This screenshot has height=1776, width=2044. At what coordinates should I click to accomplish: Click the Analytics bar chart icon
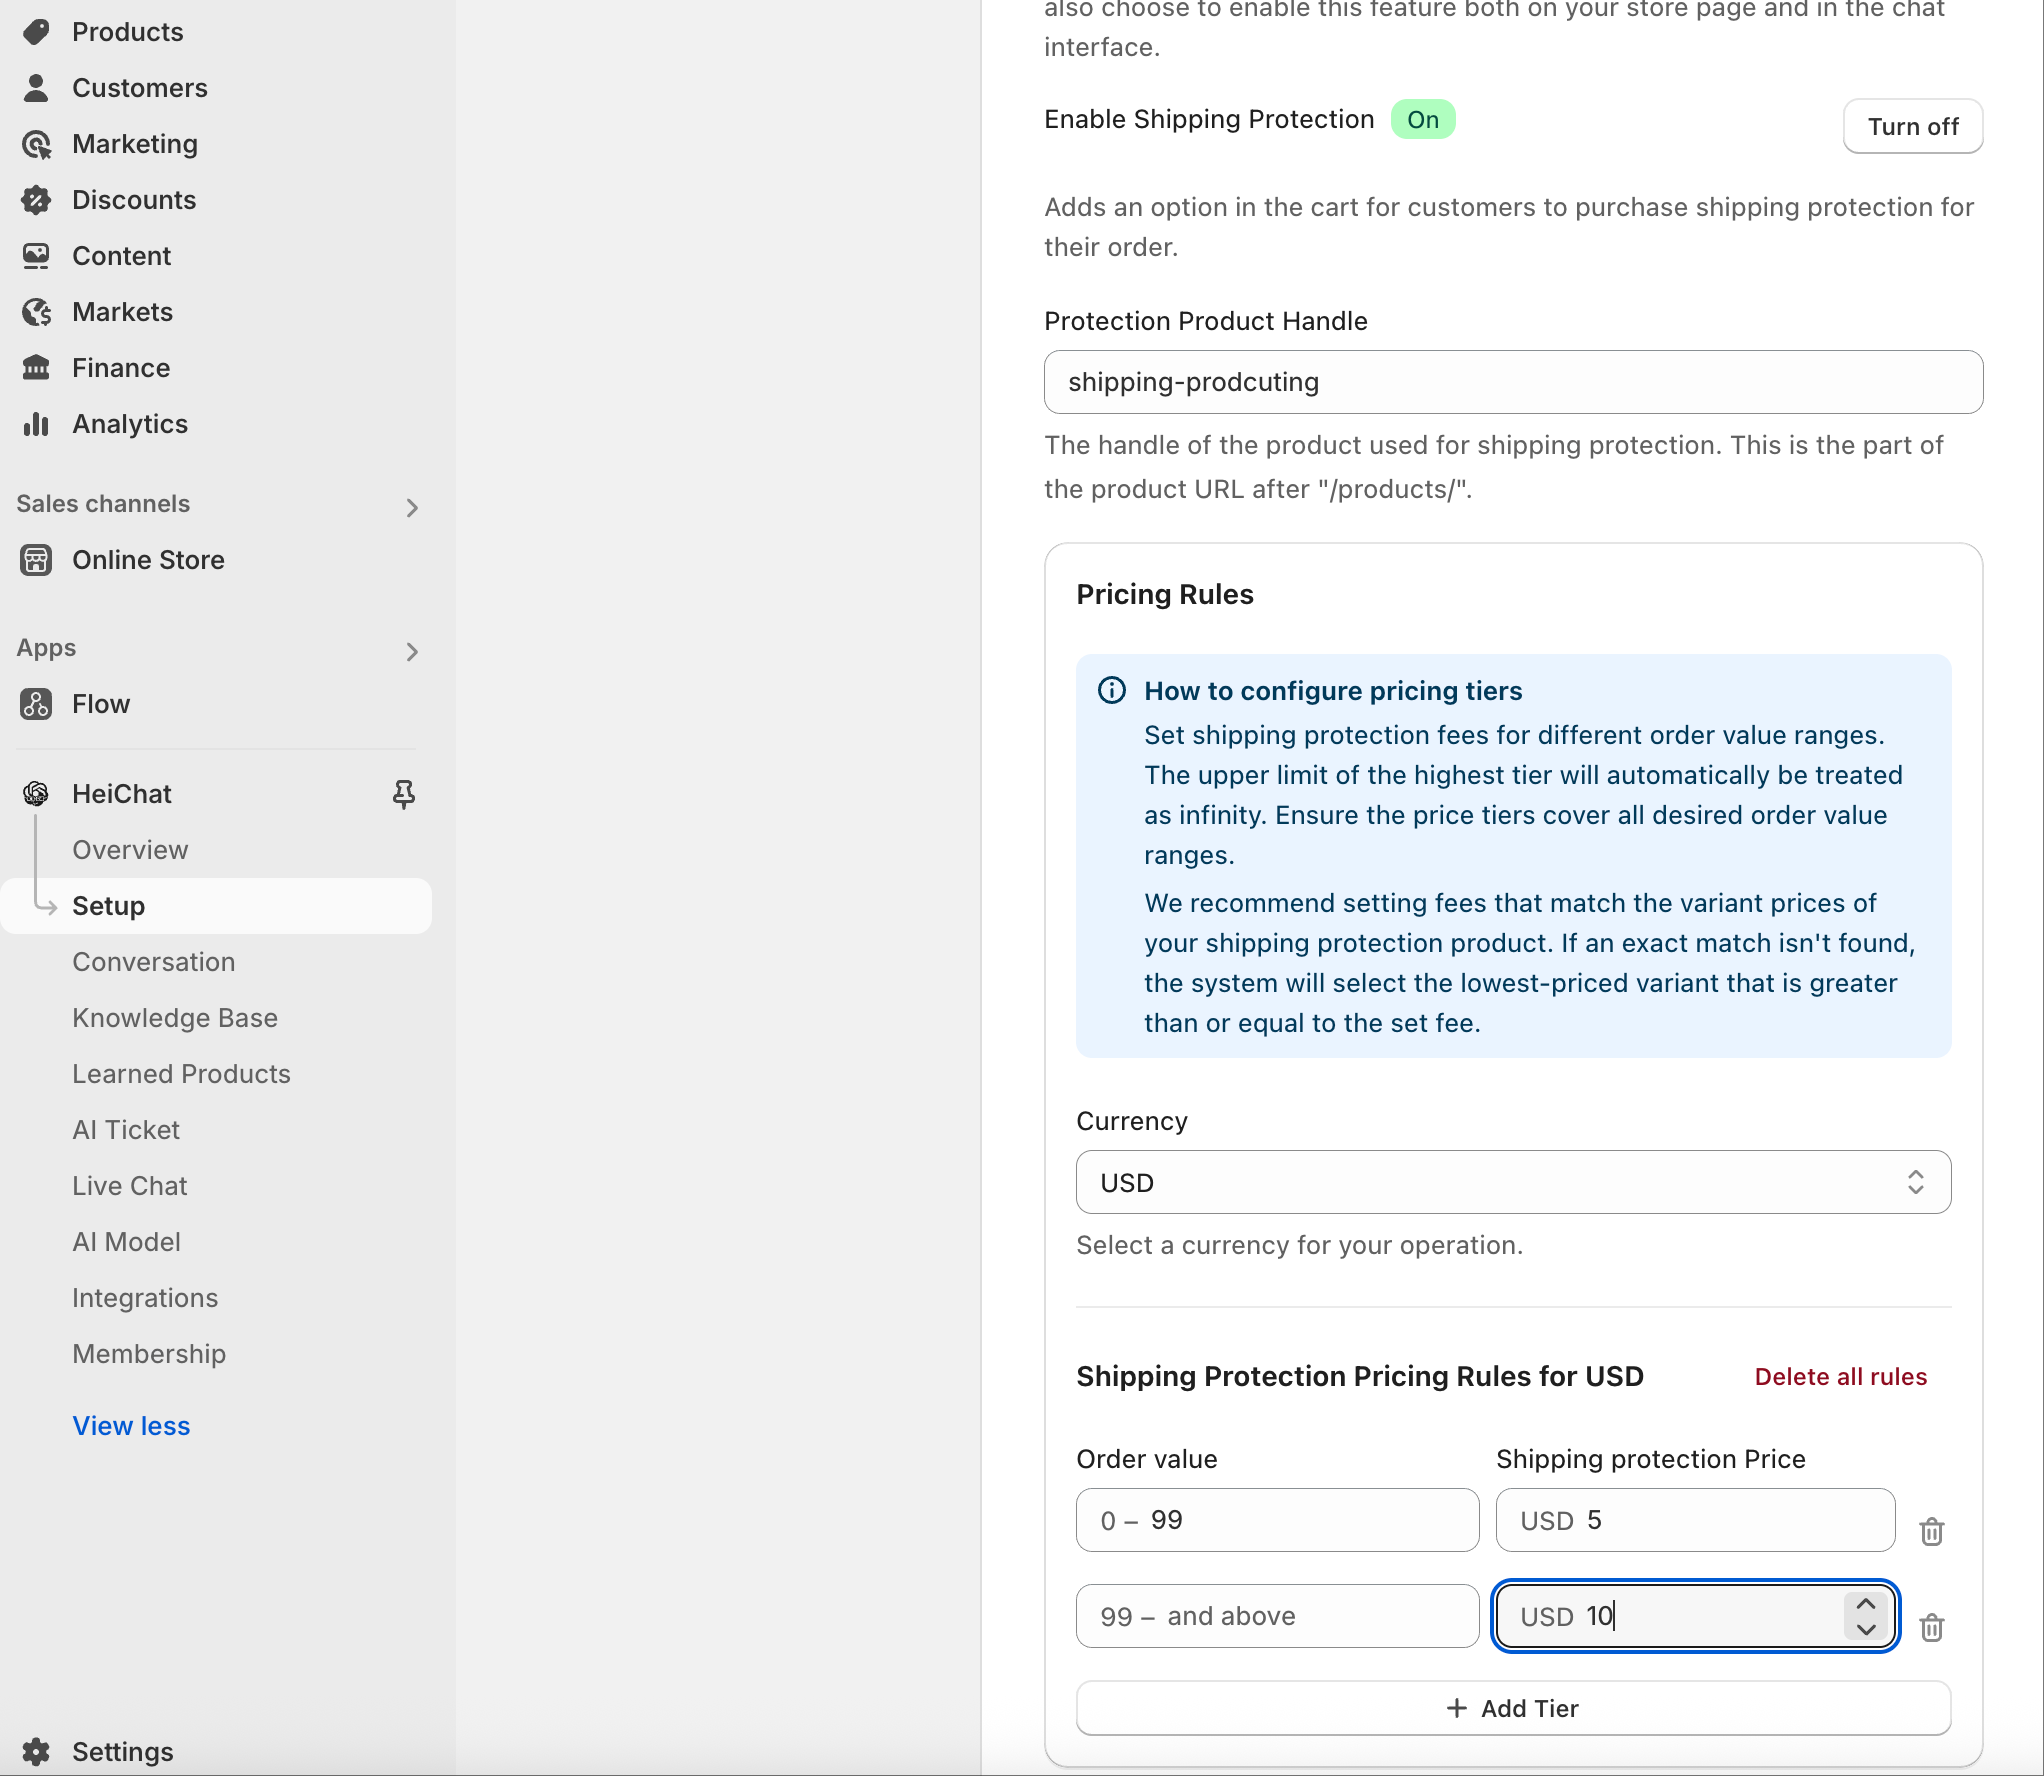36,424
